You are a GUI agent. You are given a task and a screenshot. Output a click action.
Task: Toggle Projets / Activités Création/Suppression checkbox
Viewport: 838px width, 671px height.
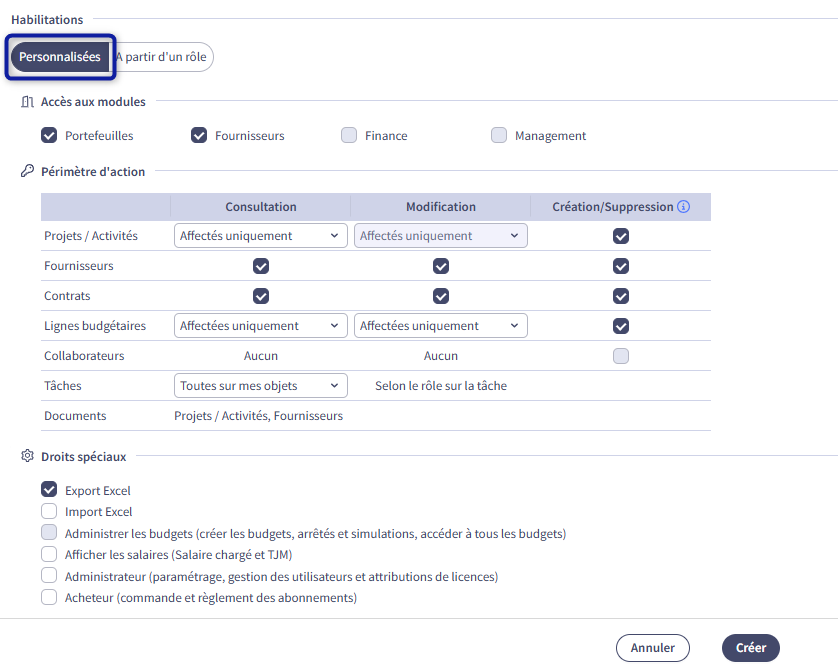[x=621, y=236]
